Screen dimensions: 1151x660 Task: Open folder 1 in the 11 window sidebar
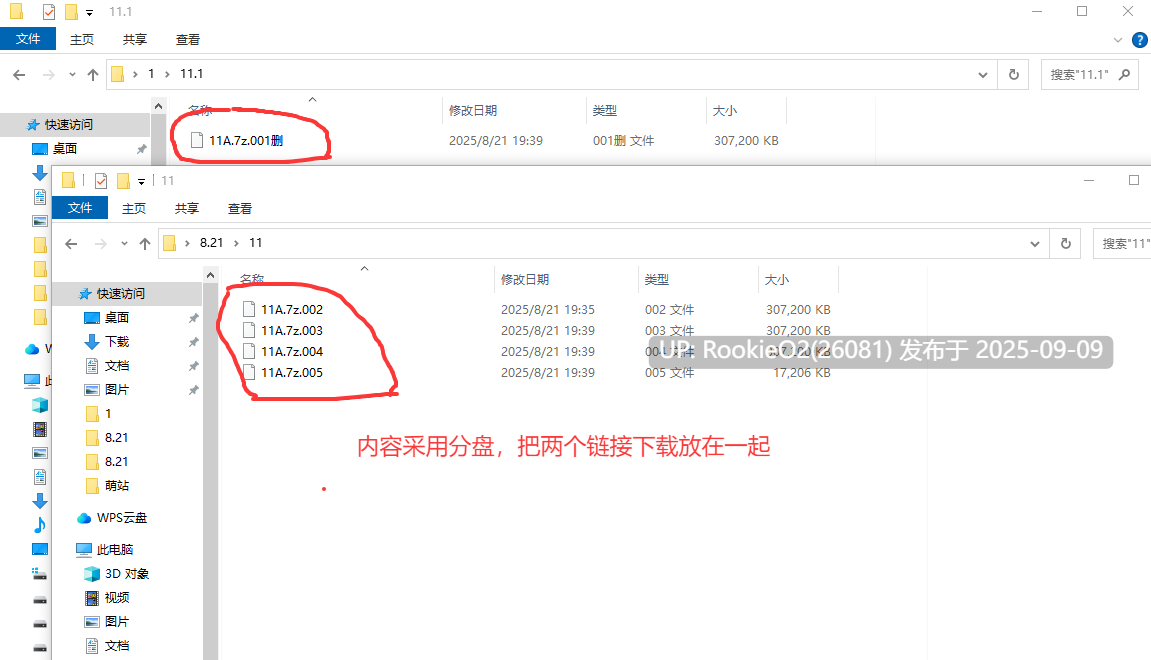click(x=108, y=413)
